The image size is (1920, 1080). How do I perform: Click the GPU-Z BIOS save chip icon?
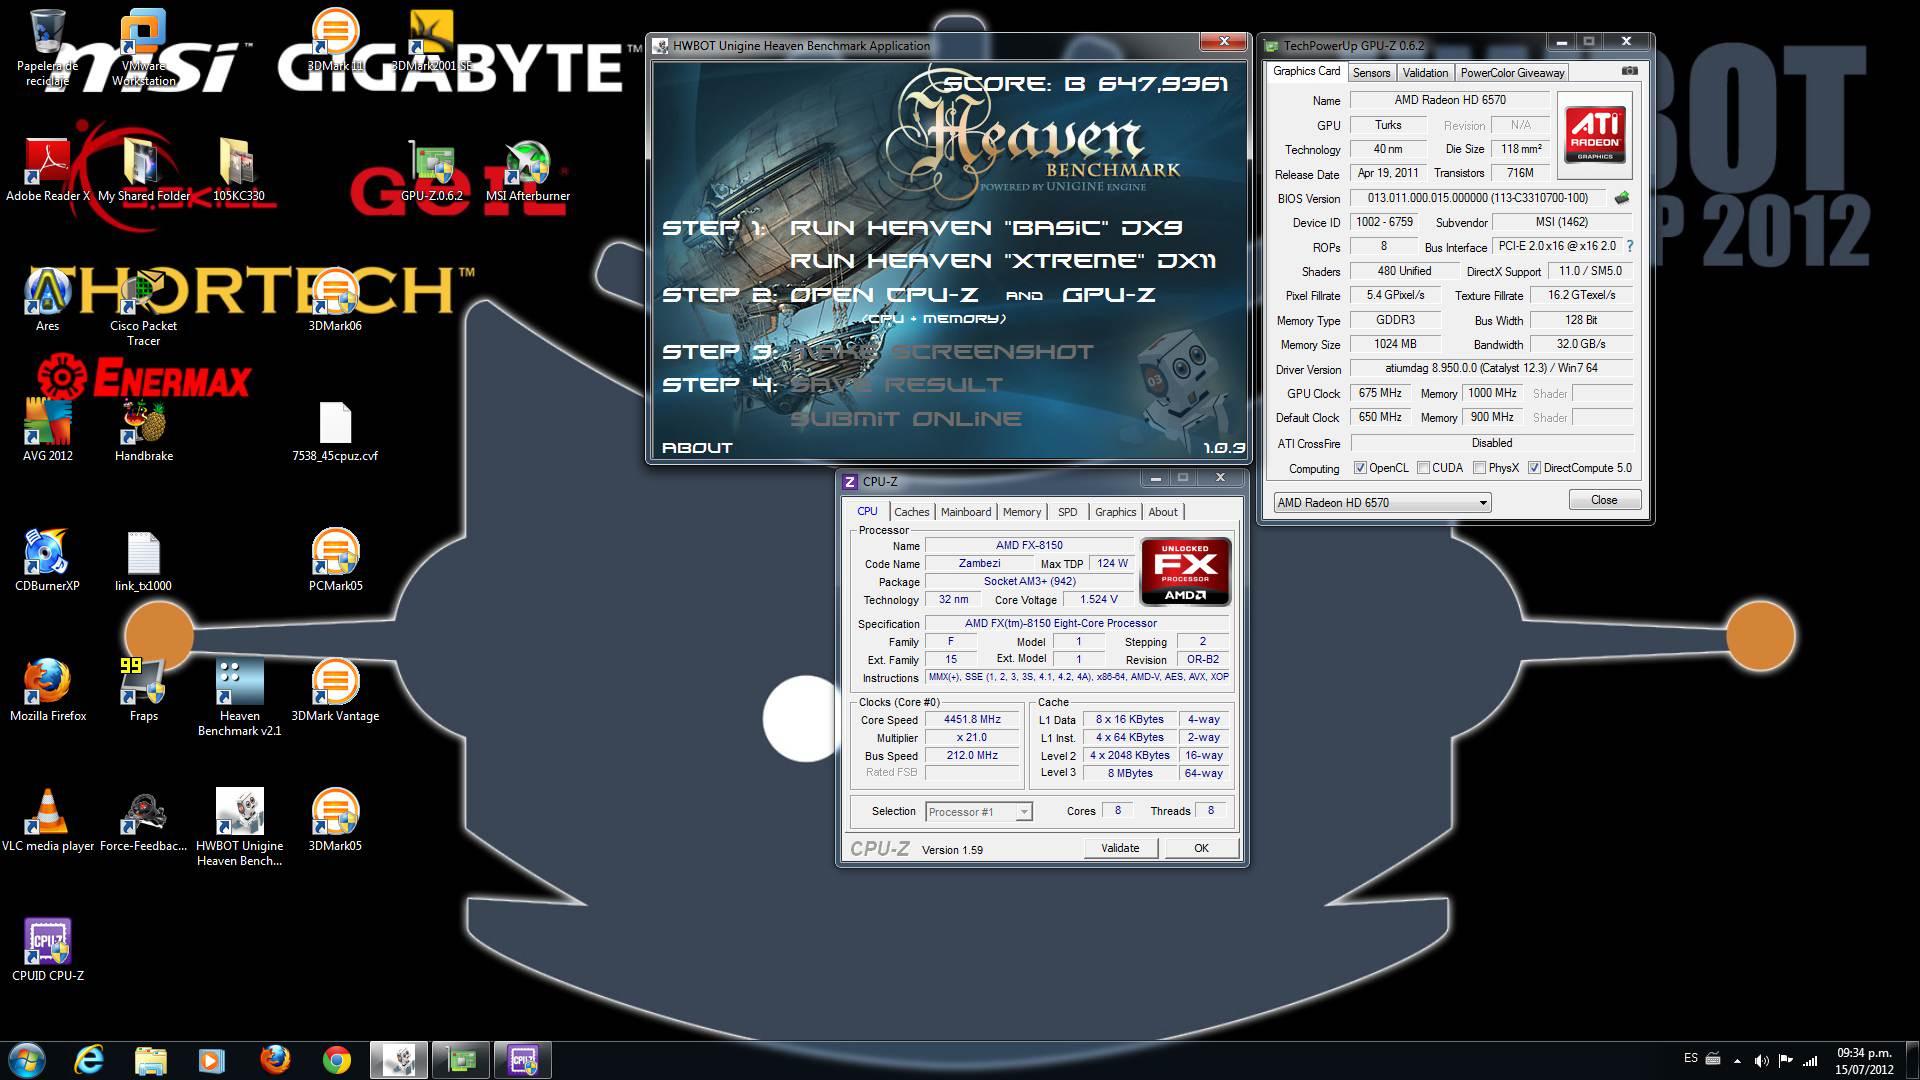[1622, 198]
